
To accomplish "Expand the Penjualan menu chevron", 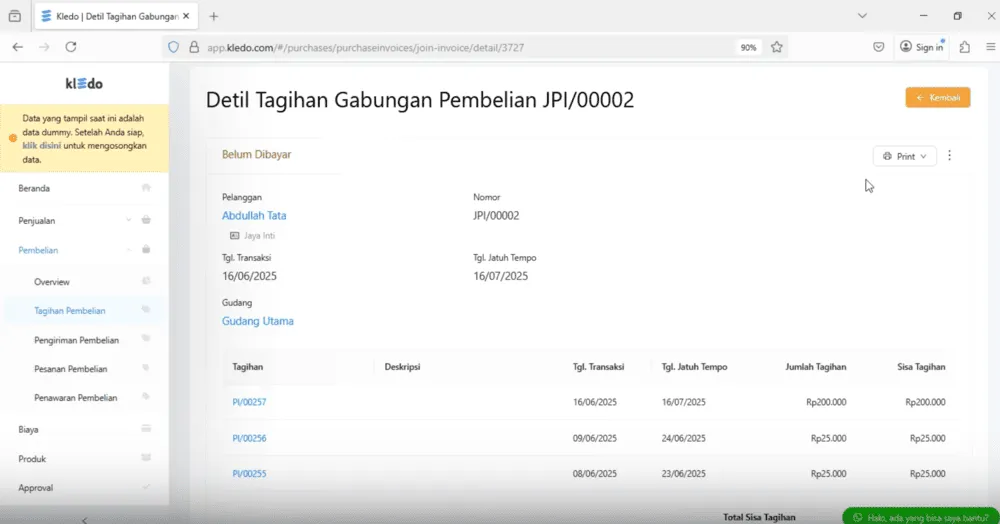I will [x=129, y=220].
